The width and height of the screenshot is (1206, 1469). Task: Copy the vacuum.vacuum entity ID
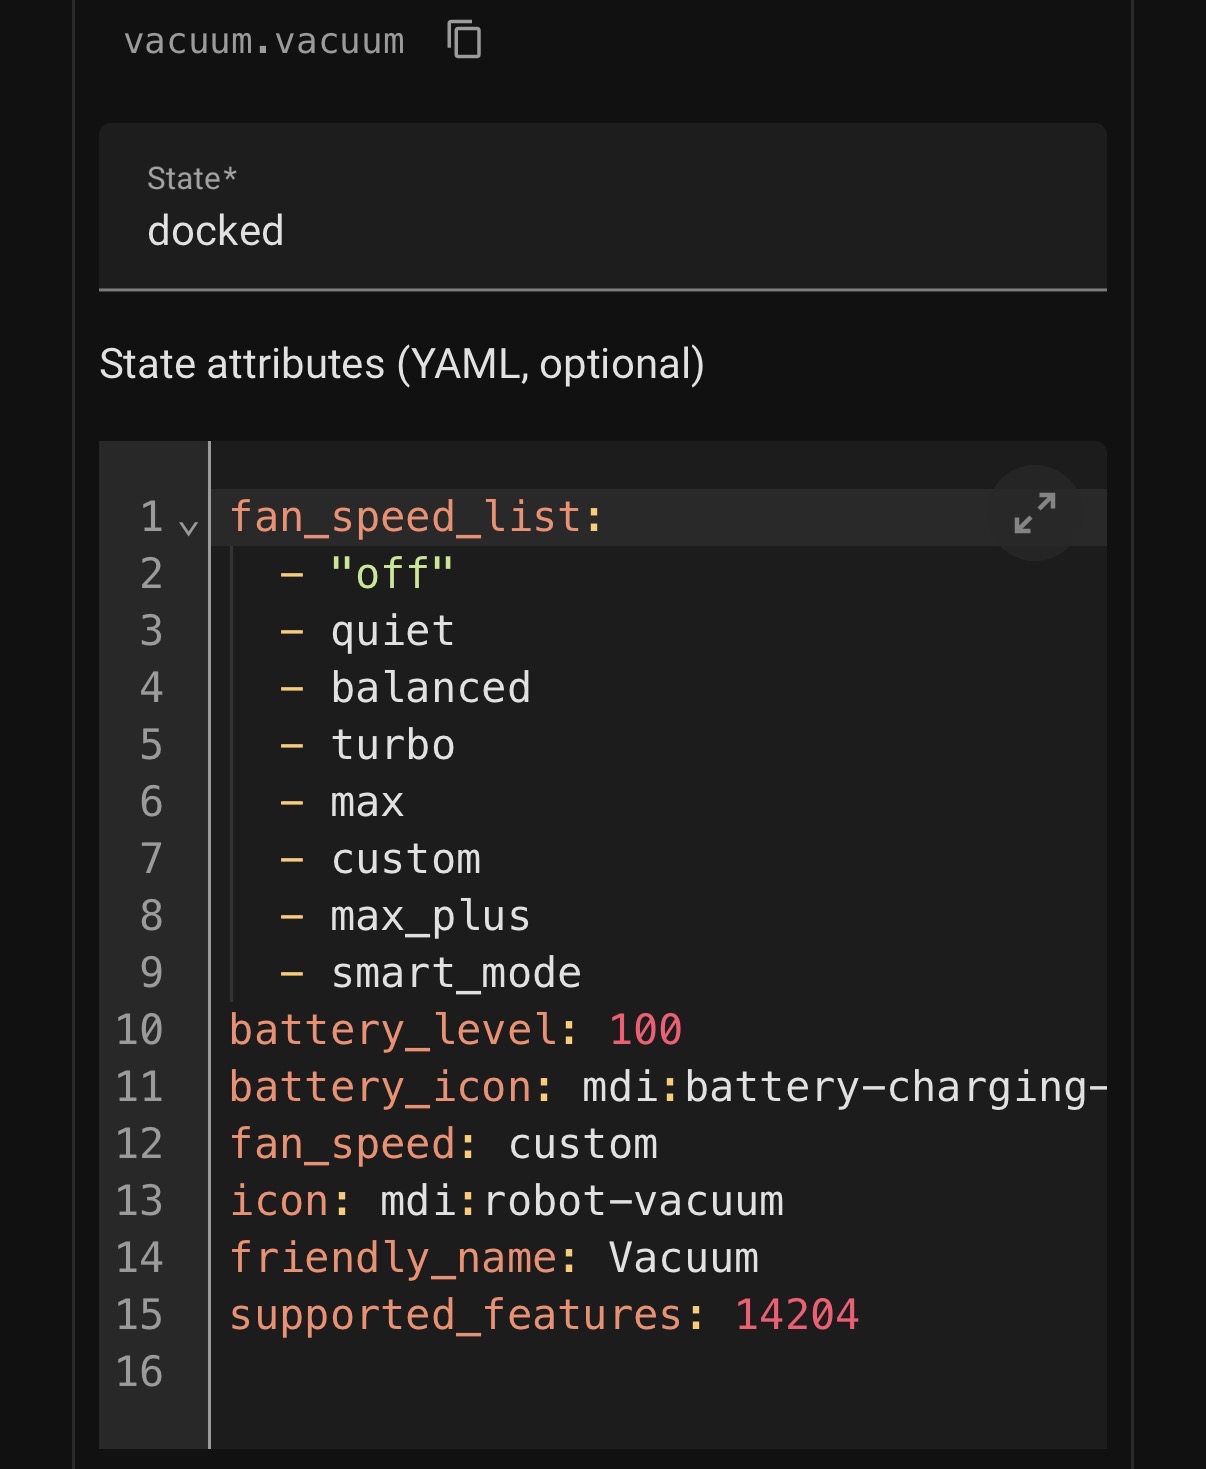click(x=464, y=41)
